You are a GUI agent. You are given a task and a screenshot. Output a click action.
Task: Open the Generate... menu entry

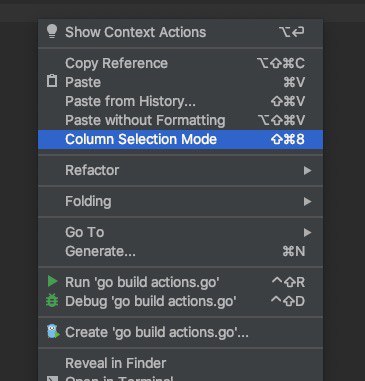180,251
